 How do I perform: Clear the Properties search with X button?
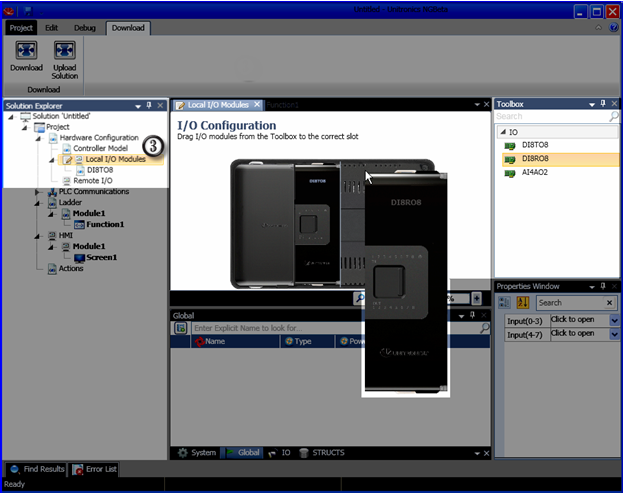click(x=609, y=302)
